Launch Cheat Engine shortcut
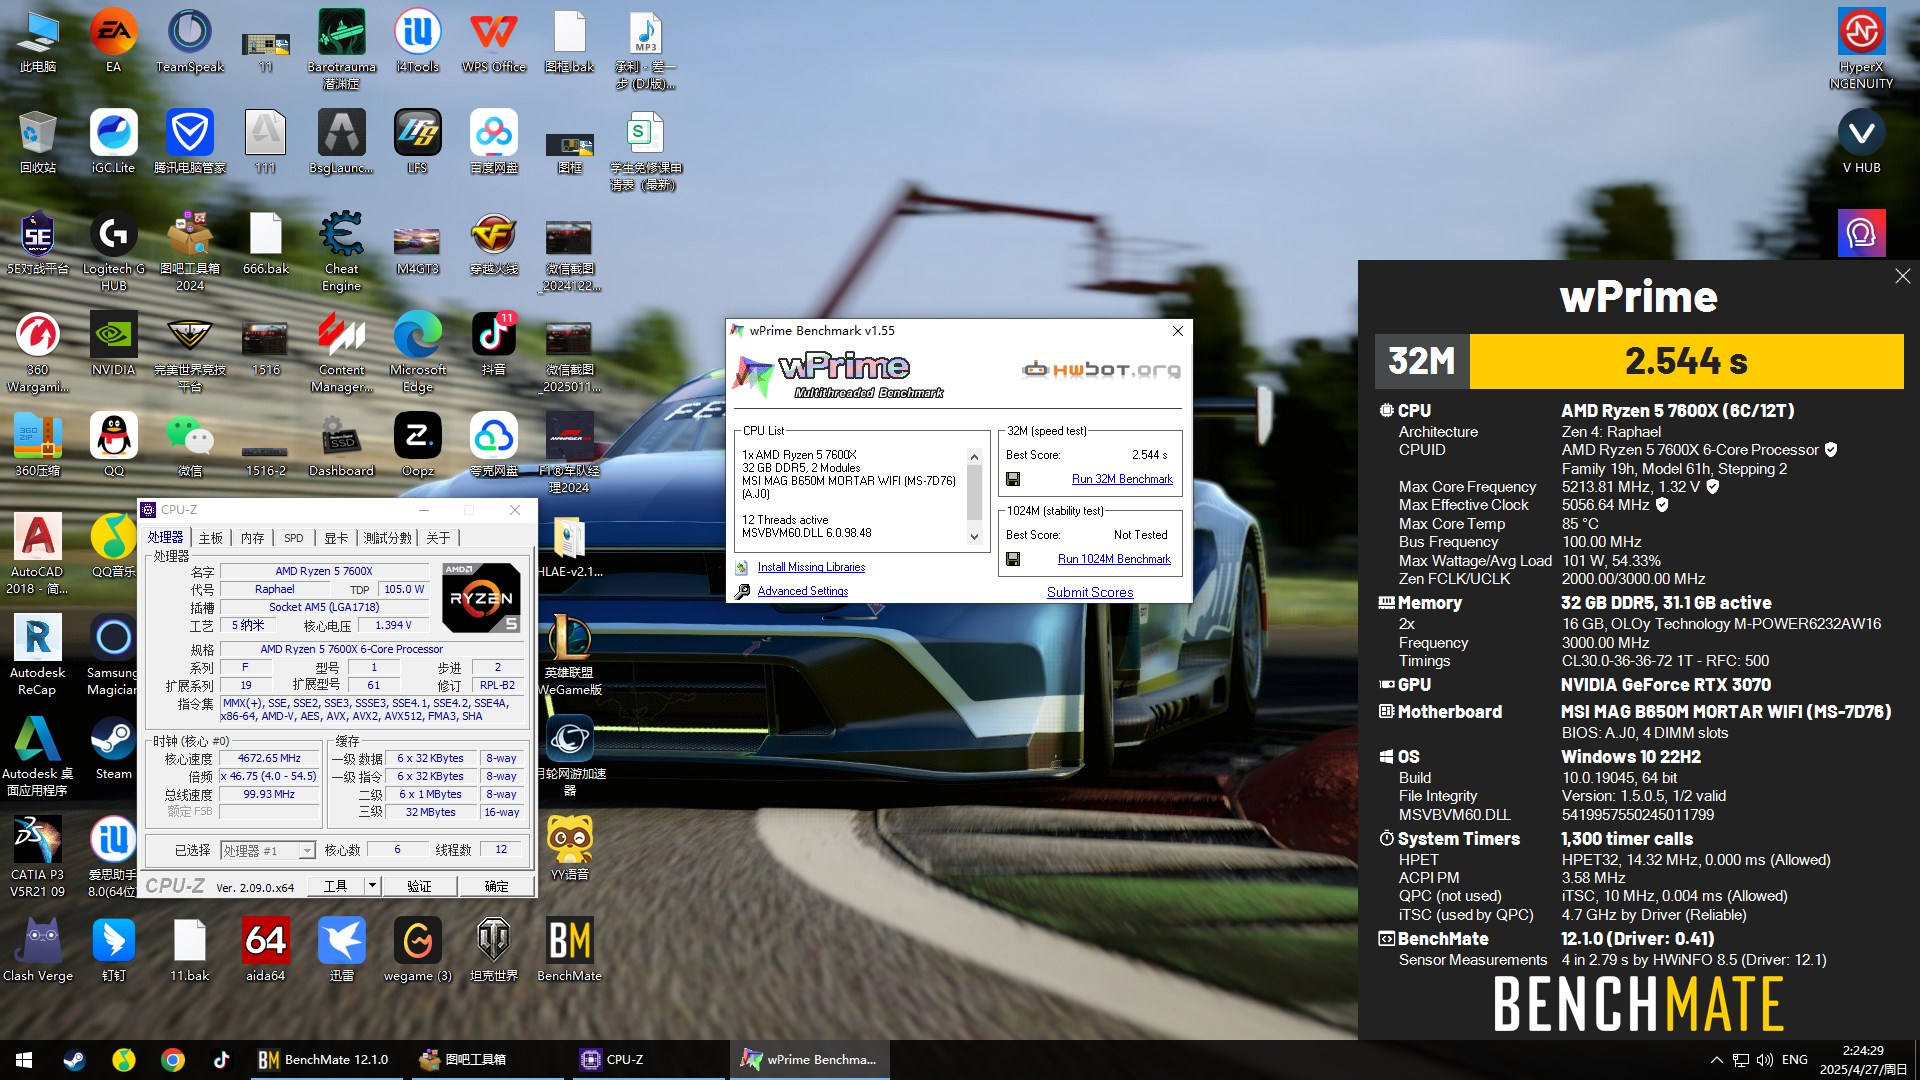Screen dimensions: 1920x1080 341,250
